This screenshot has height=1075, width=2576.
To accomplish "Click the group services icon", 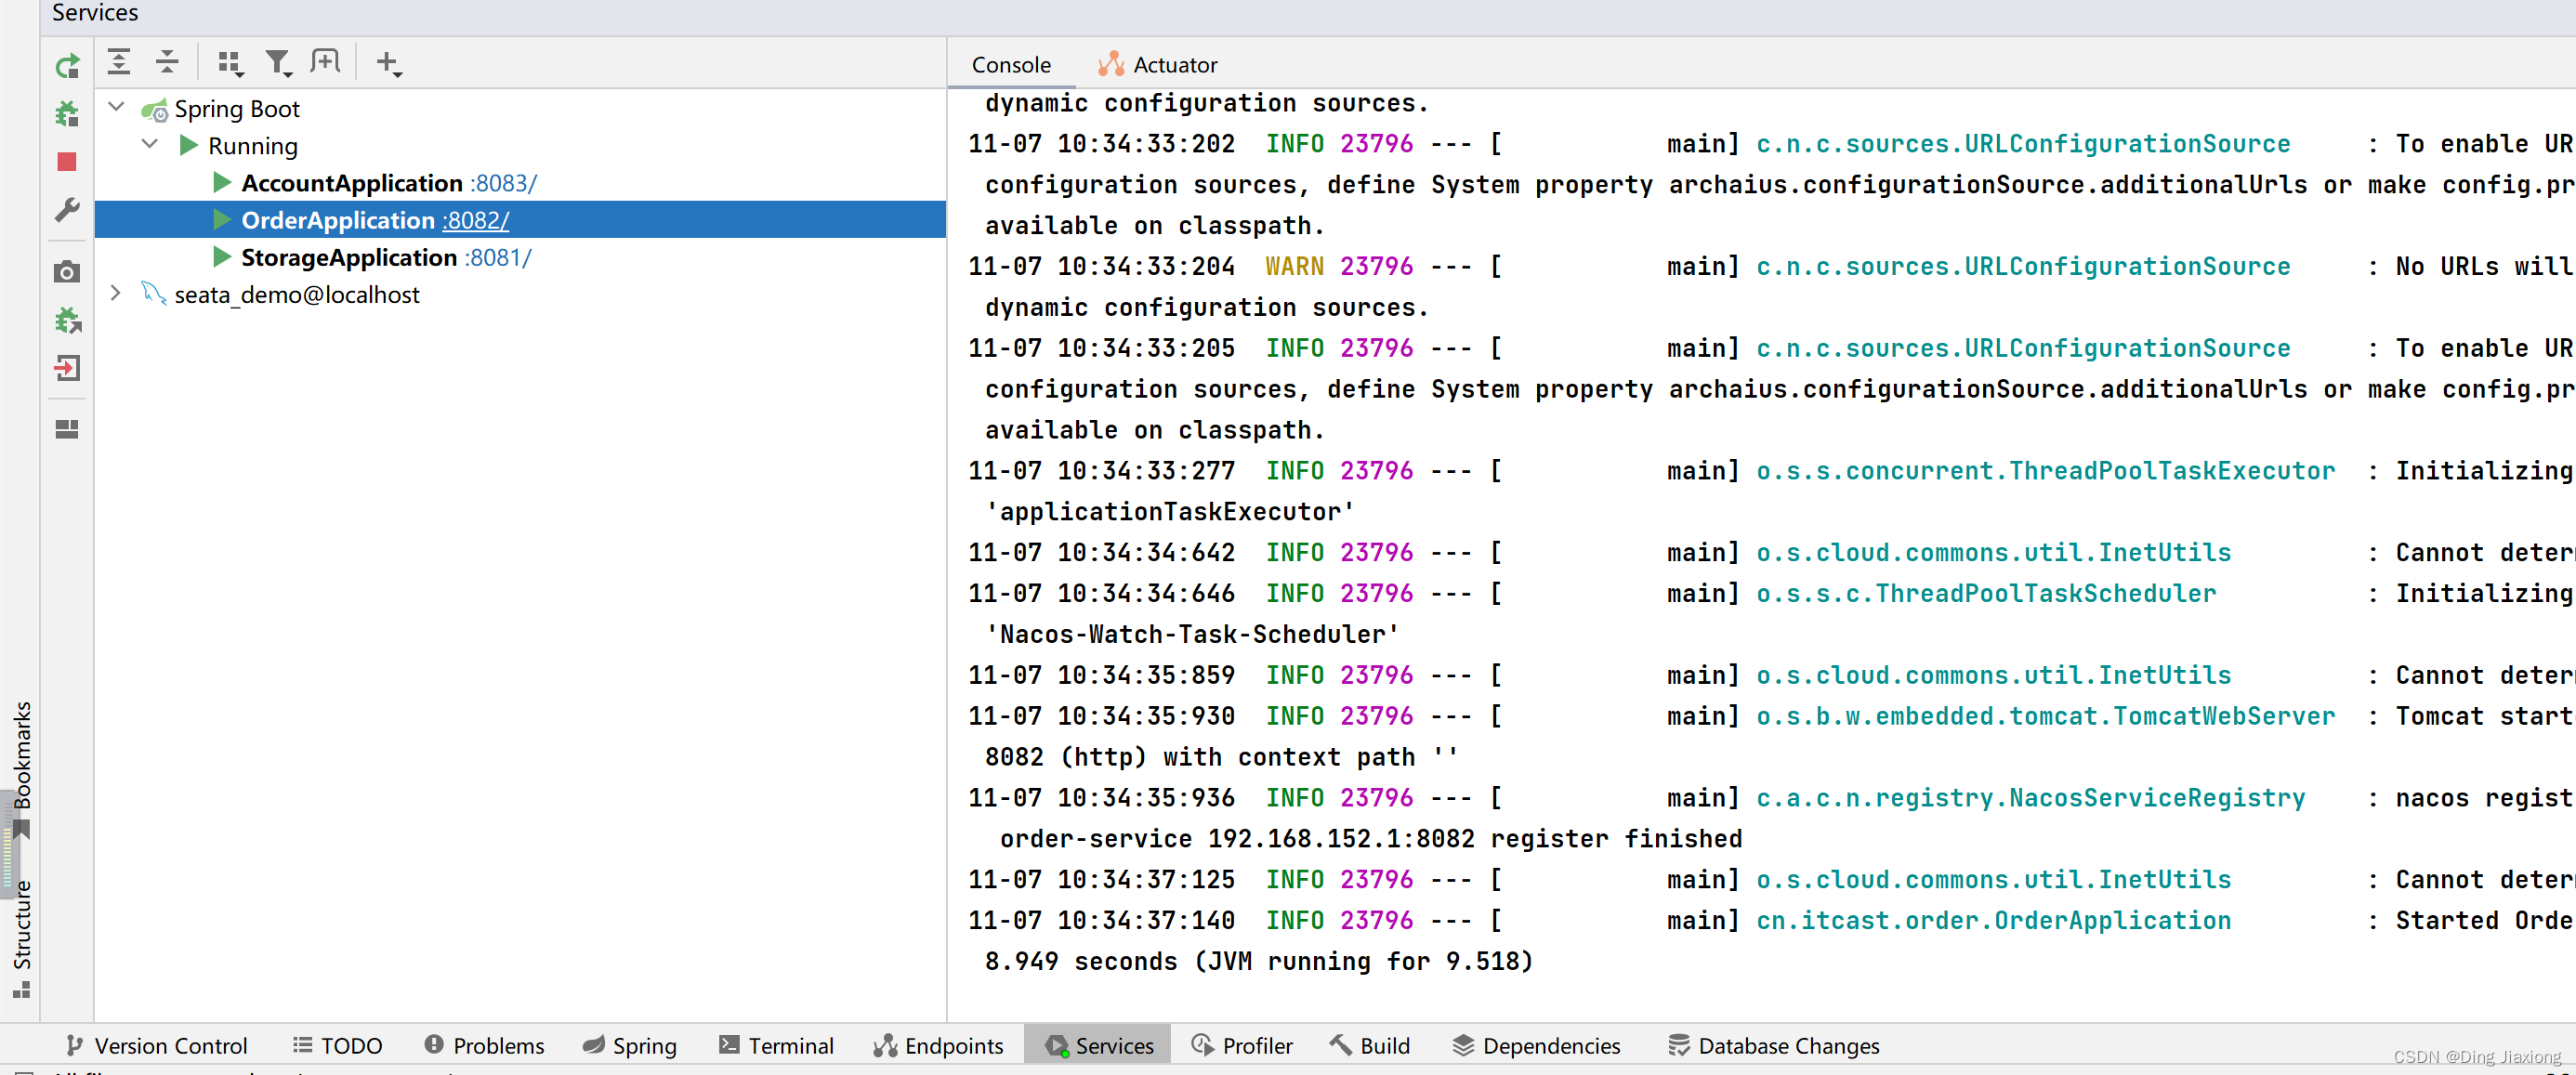I will pos(230,64).
